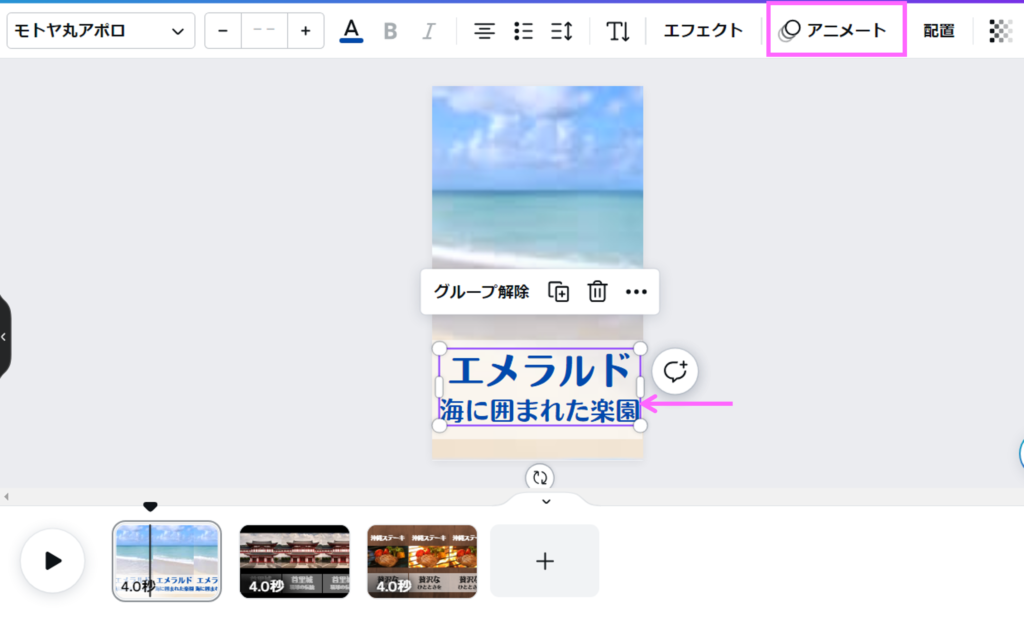The image size is (1024, 617).
Task: Open the transparency checkerboard control
Action: pyautogui.click(x=1000, y=31)
